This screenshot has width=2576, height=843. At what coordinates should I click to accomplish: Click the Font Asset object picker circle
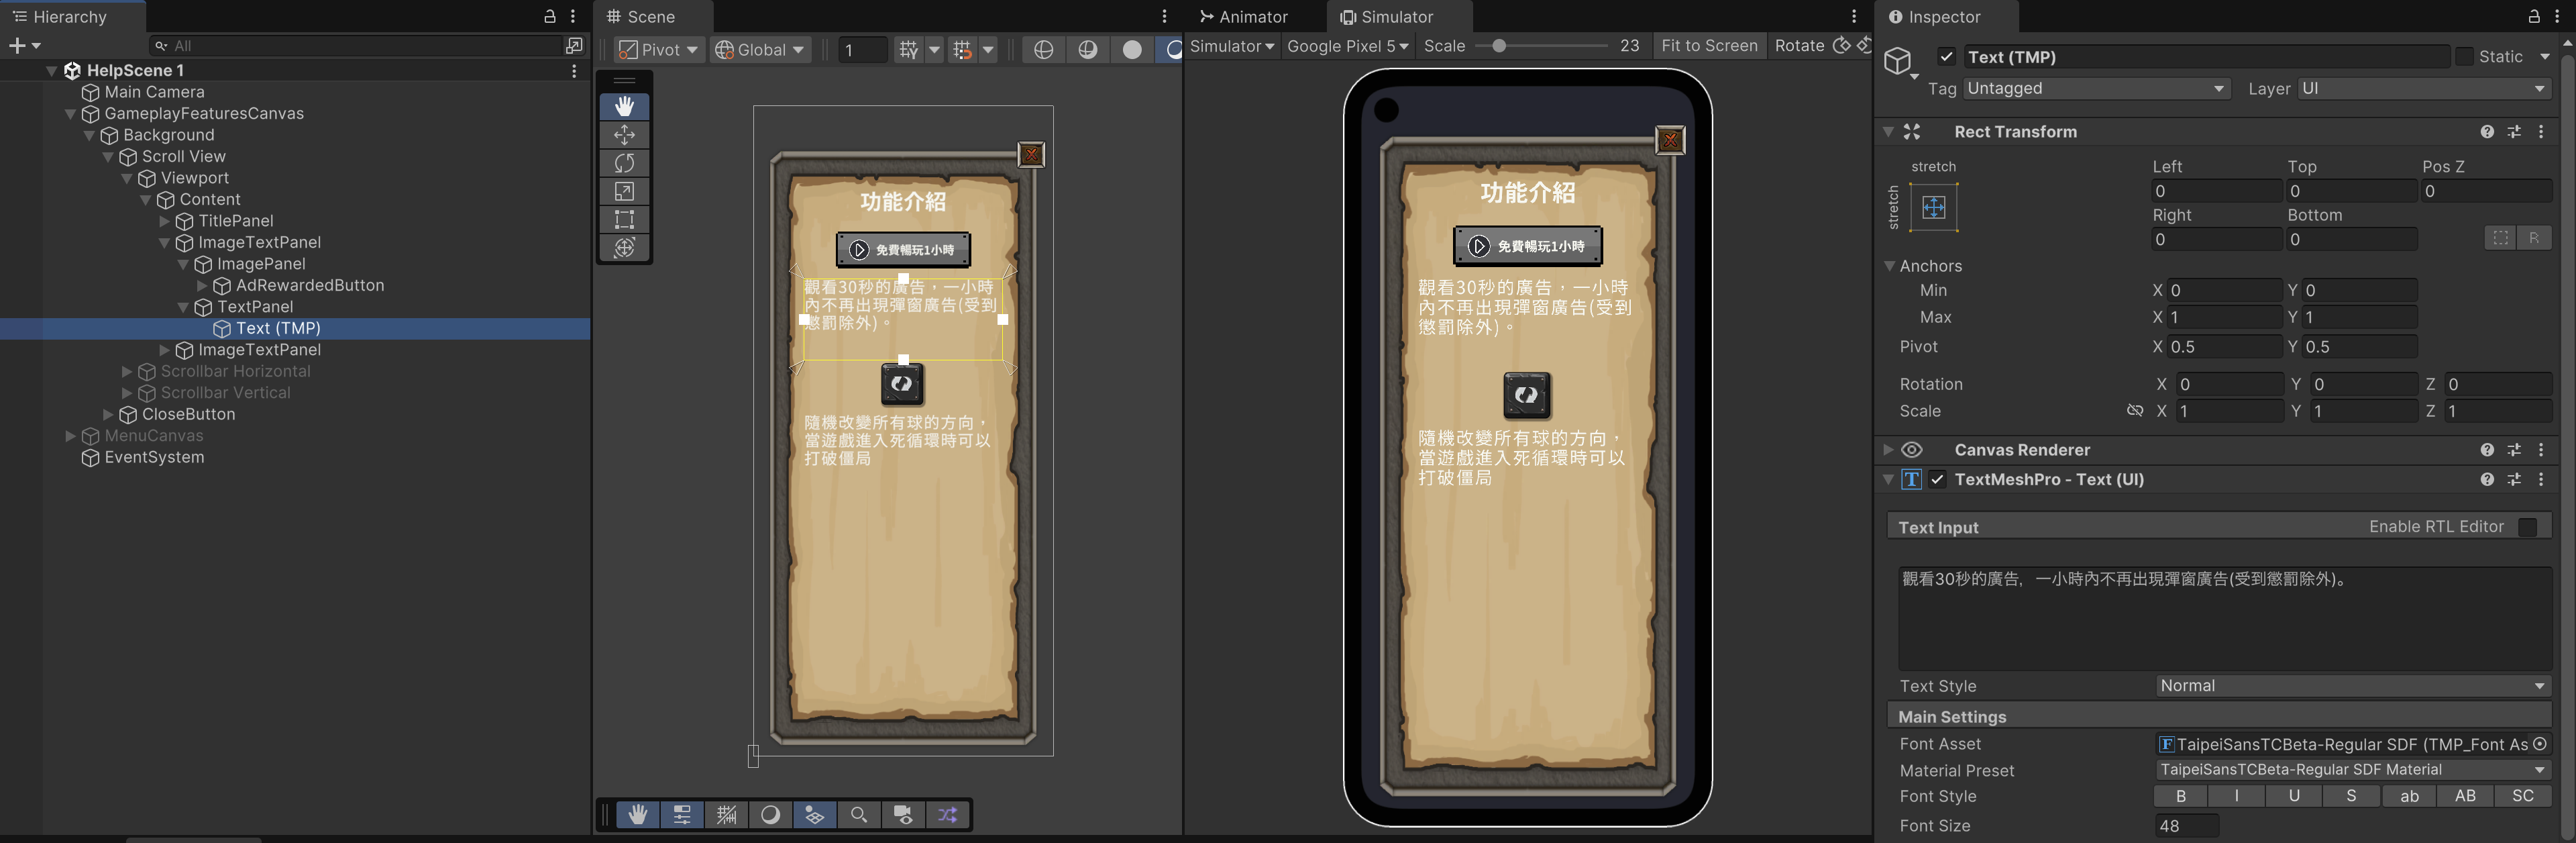point(2540,744)
